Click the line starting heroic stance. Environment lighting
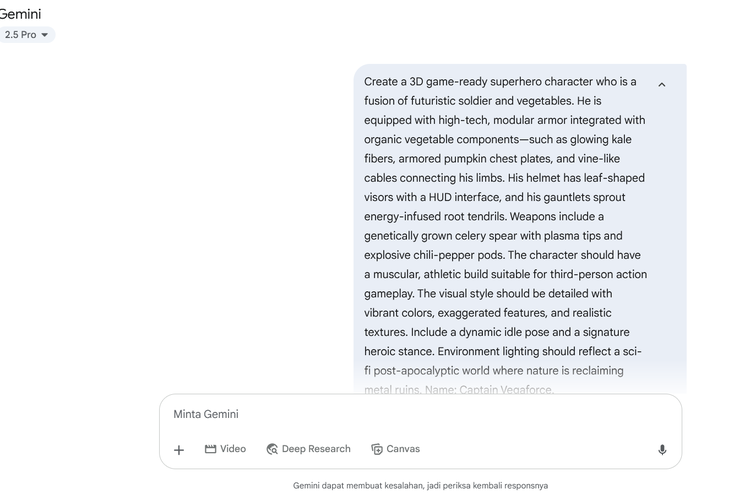Viewport: 750px width, 500px height. [x=503, y=352]
